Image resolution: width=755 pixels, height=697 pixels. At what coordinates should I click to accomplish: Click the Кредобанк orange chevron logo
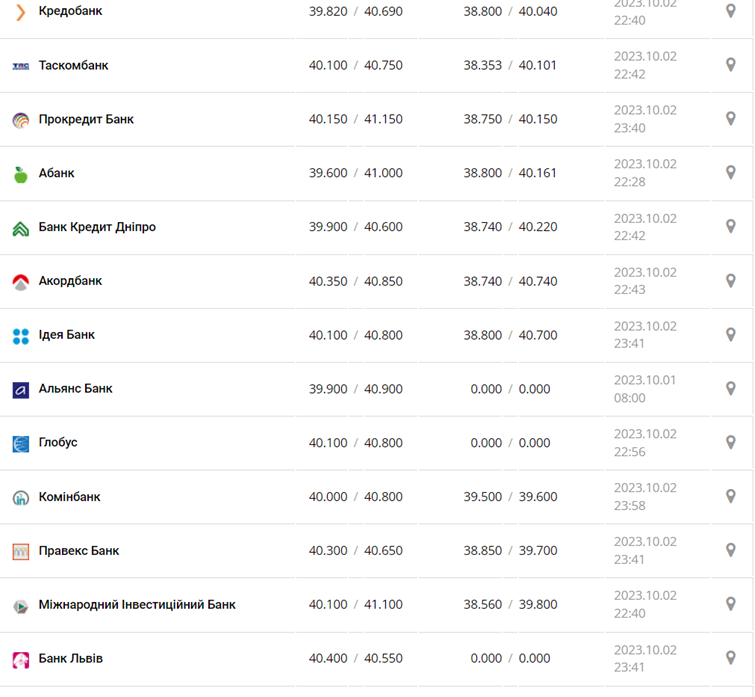(20, 12)
